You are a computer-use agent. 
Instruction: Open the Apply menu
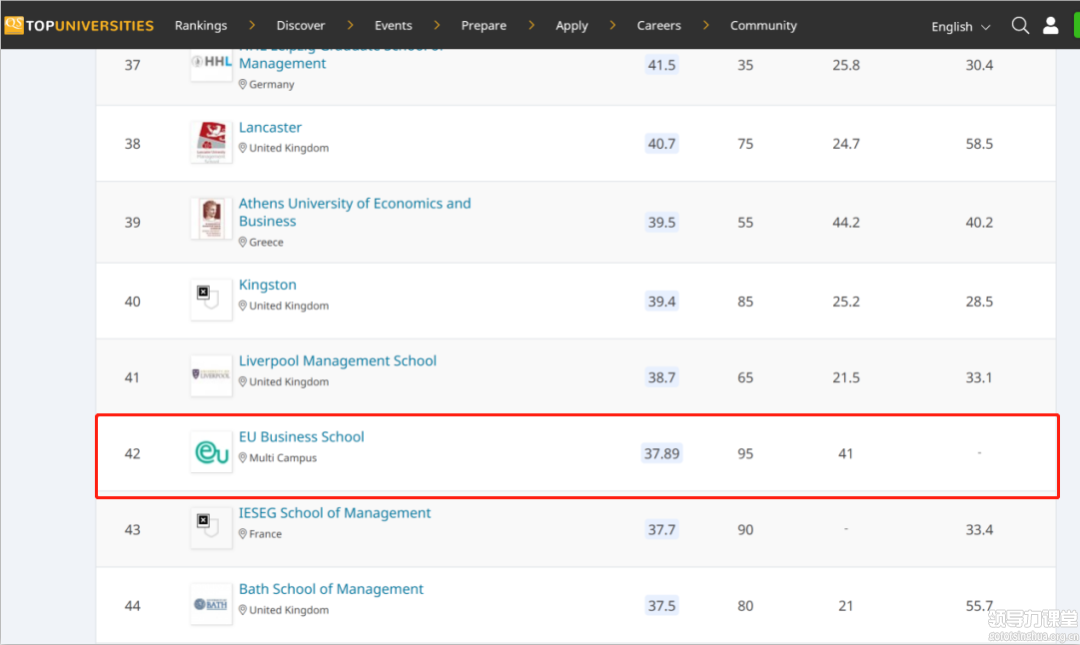click(x=572, y=25)
